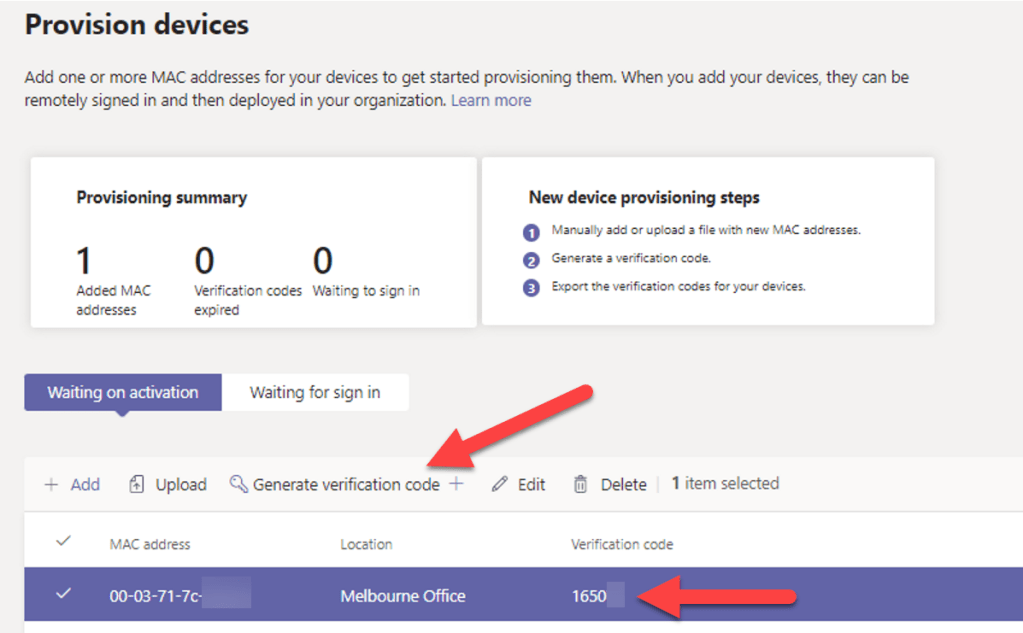Click the plus icon beside Add
The height and width of the screenshot is (633, 1023).
[51, 484]
